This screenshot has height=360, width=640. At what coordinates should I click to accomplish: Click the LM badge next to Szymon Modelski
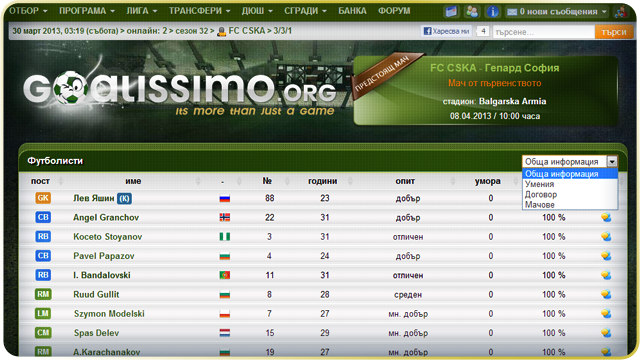(x=43, y=313)
